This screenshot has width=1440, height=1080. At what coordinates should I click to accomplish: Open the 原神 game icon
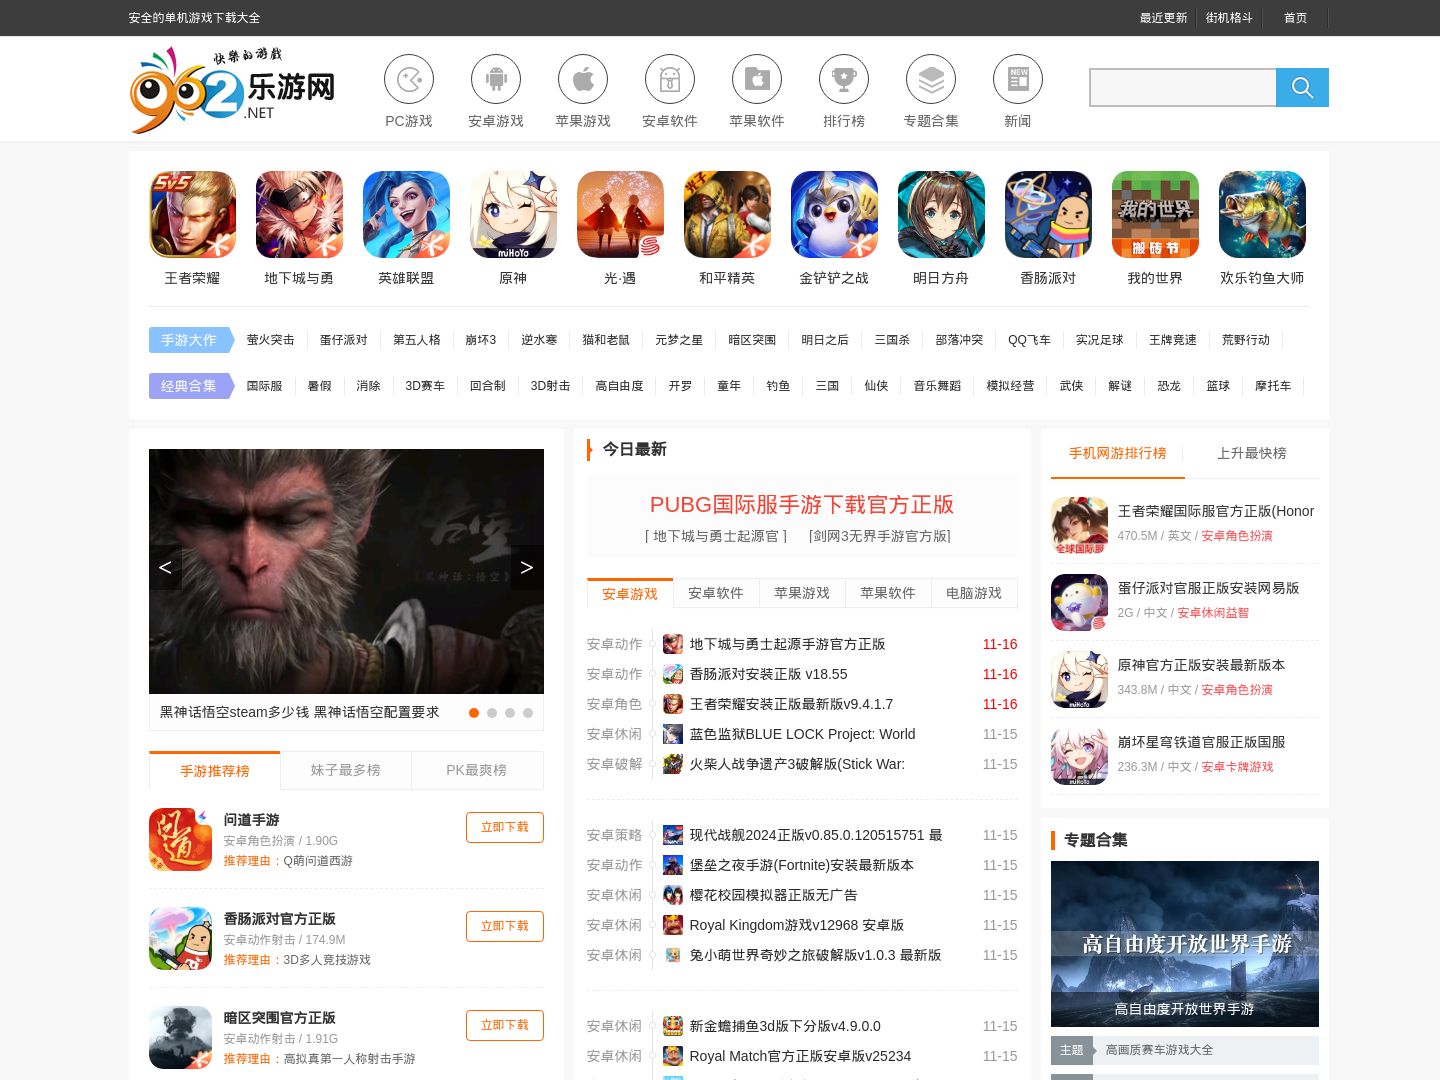(513, 215)
